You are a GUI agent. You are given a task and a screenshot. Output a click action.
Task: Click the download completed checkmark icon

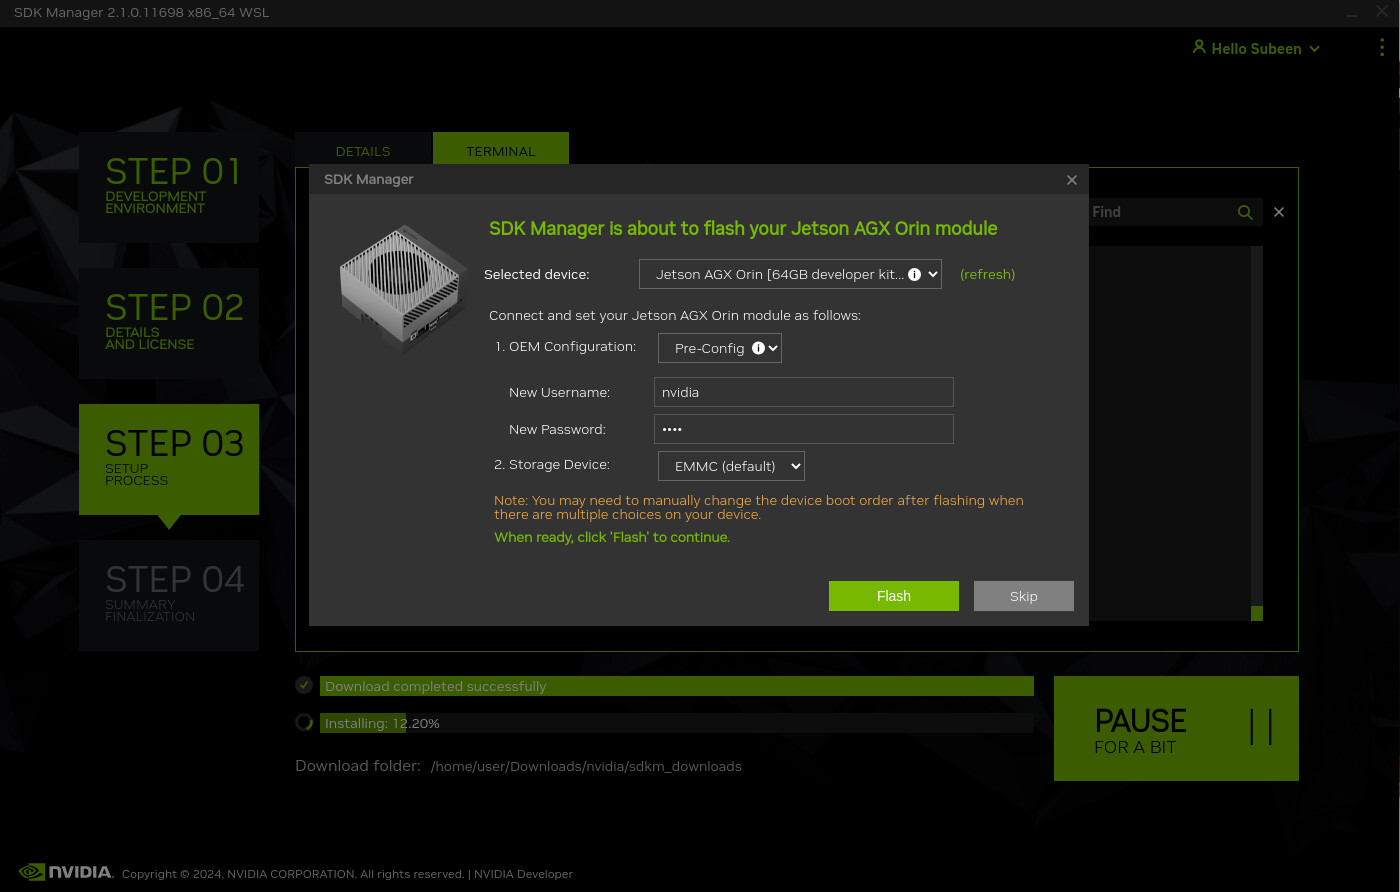tap(304, 685)
